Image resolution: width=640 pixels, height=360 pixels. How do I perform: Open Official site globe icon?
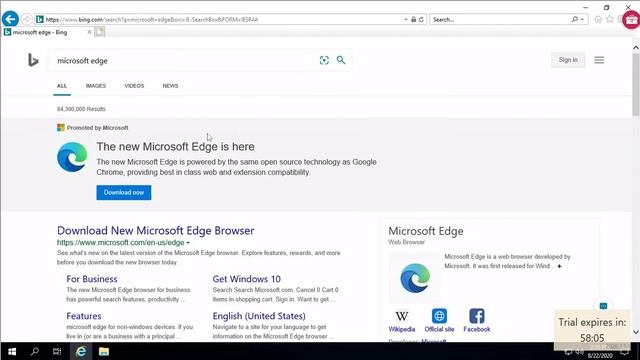pos(439,316)
